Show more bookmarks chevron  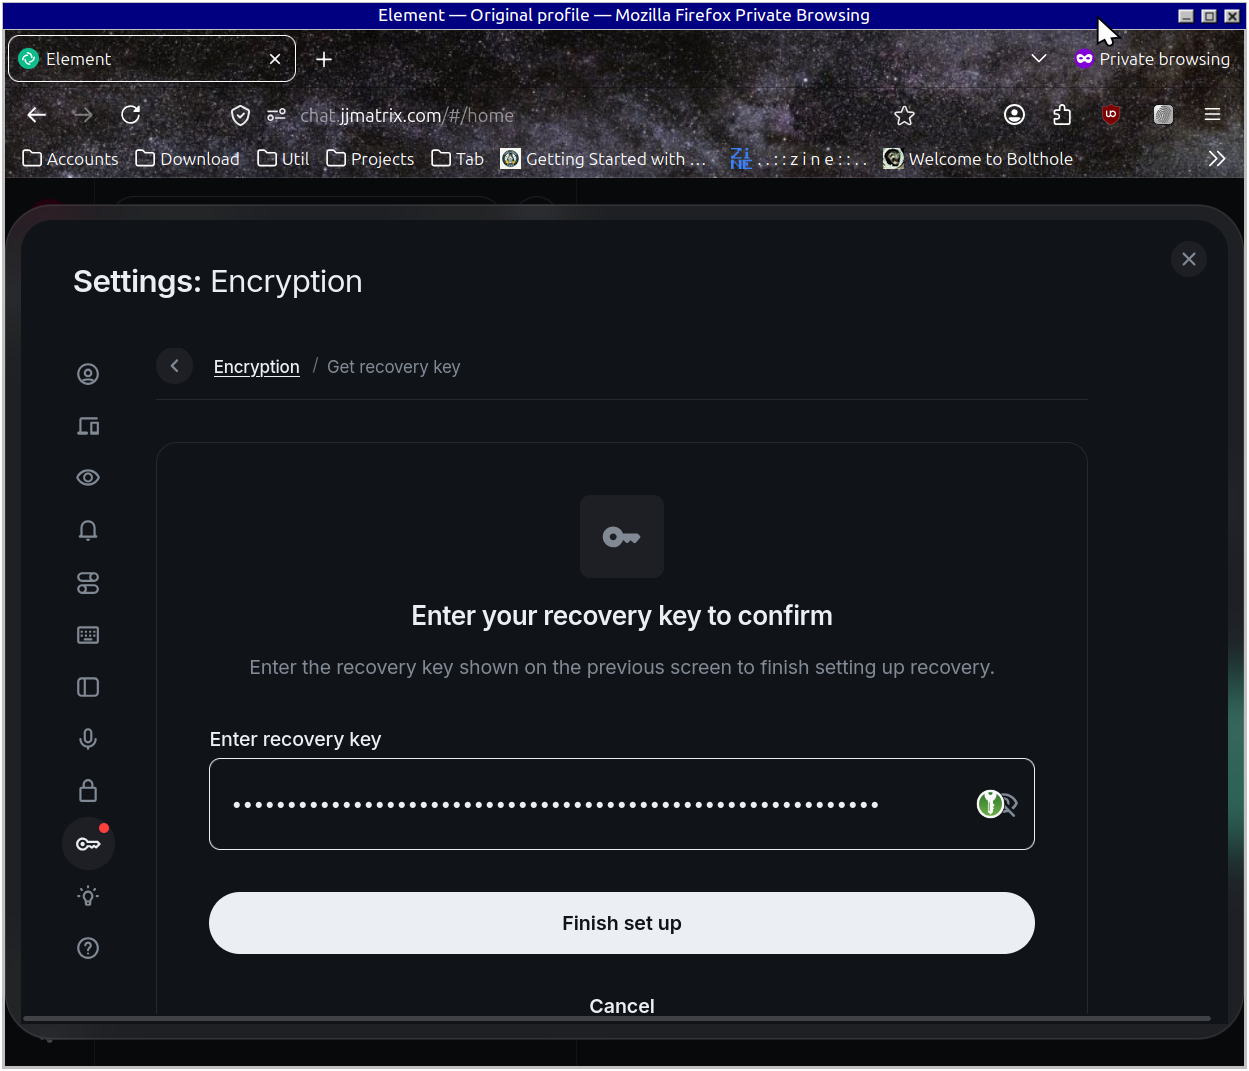(1217, 158)
